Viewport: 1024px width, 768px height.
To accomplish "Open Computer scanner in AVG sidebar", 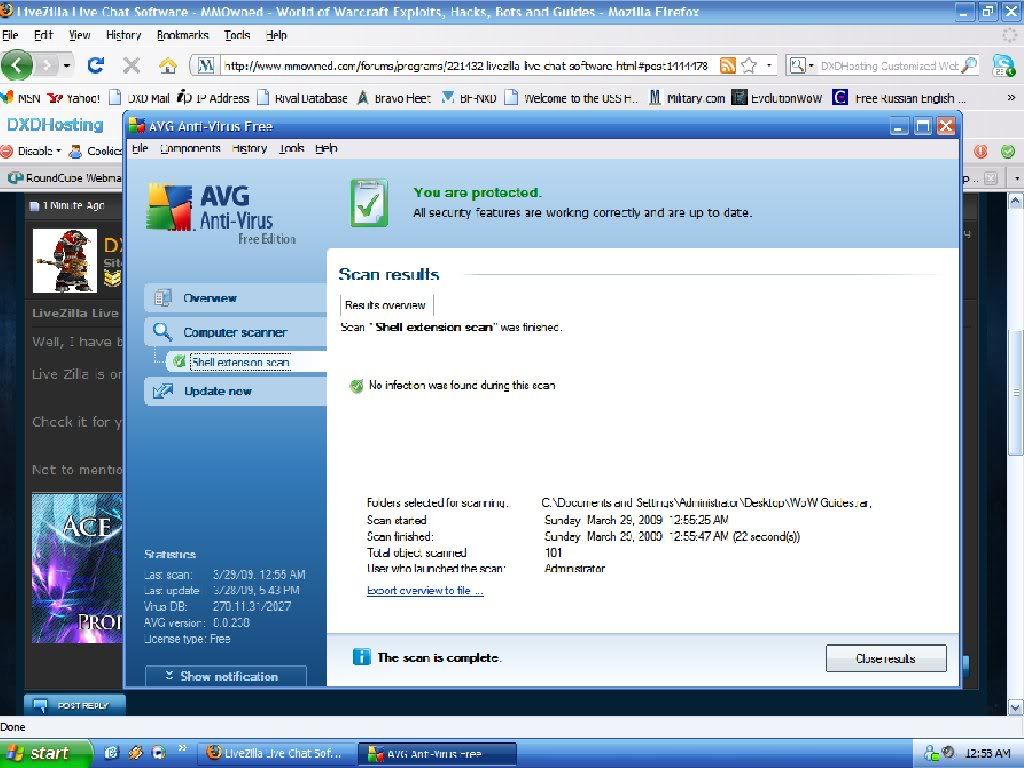I will coord(235,332).
